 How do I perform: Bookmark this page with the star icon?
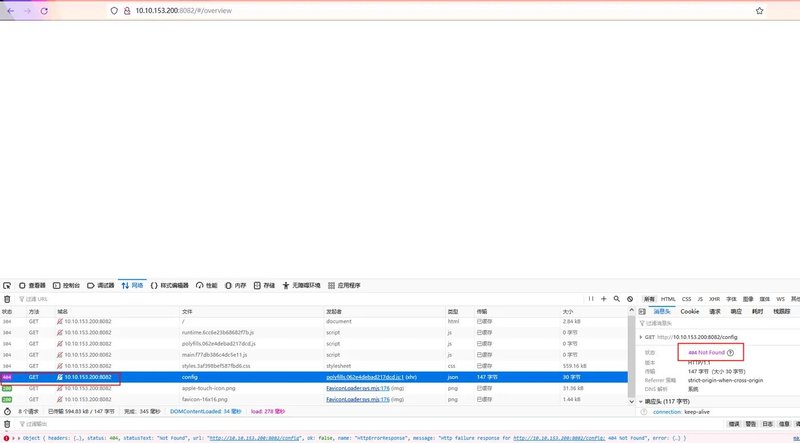[x=759, y=11]
